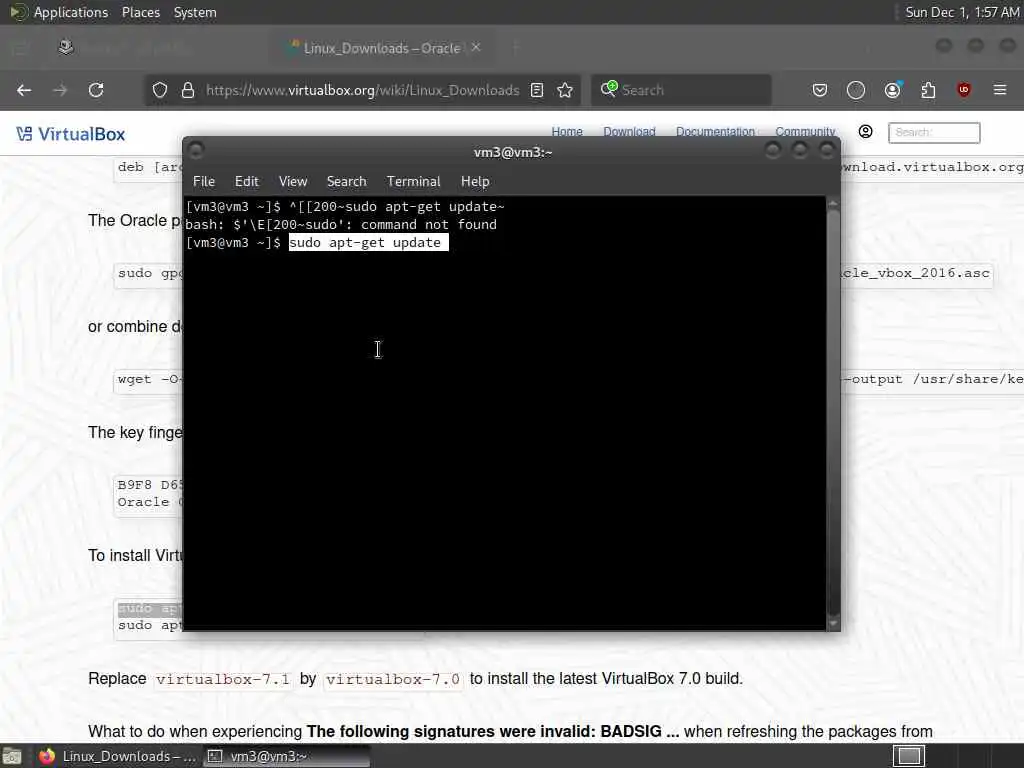1024x768 pixels.
Task: Open the terminal Search menu
Action: coord(346,182)
